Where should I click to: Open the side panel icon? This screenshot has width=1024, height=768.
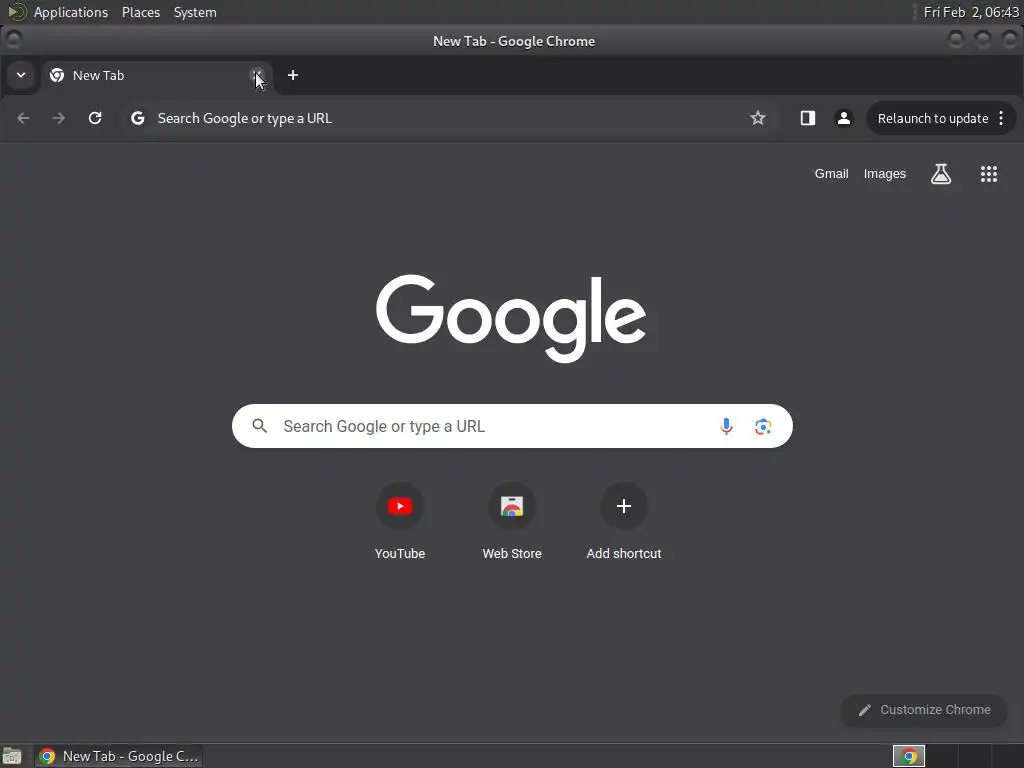pos(808,118)
